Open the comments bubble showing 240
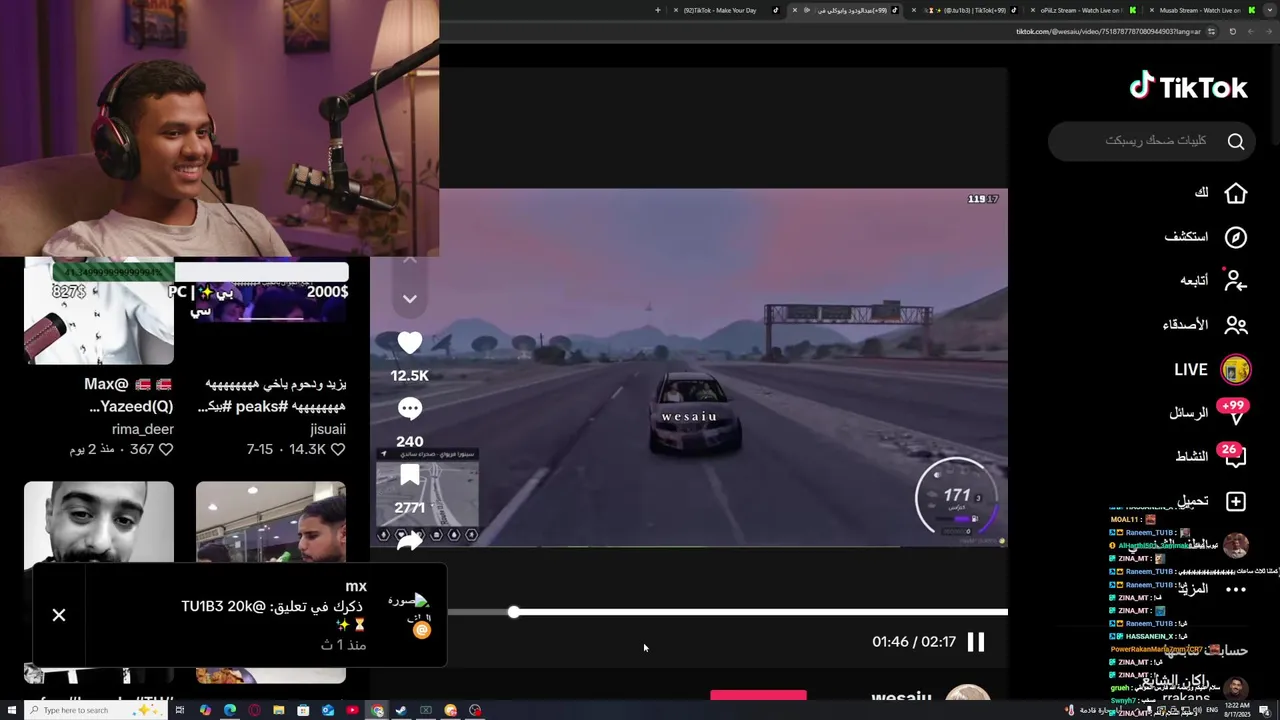Screen dimensions: 1280x720 [410, 408]
